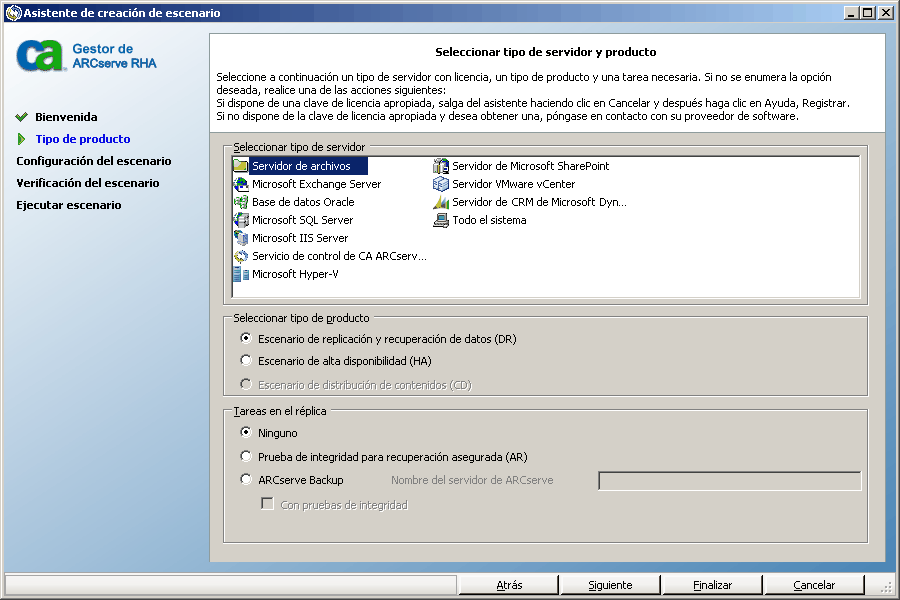Screen dimensions: 900x600
Task: Choose Prueba de integridad para recuperación asegurada (AR)
Action: (246, 456)
